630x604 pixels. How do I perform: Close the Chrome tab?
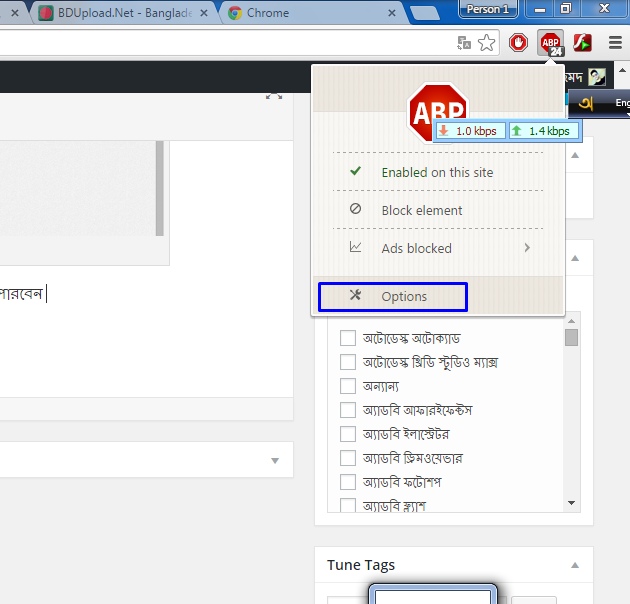pos(392,13)
